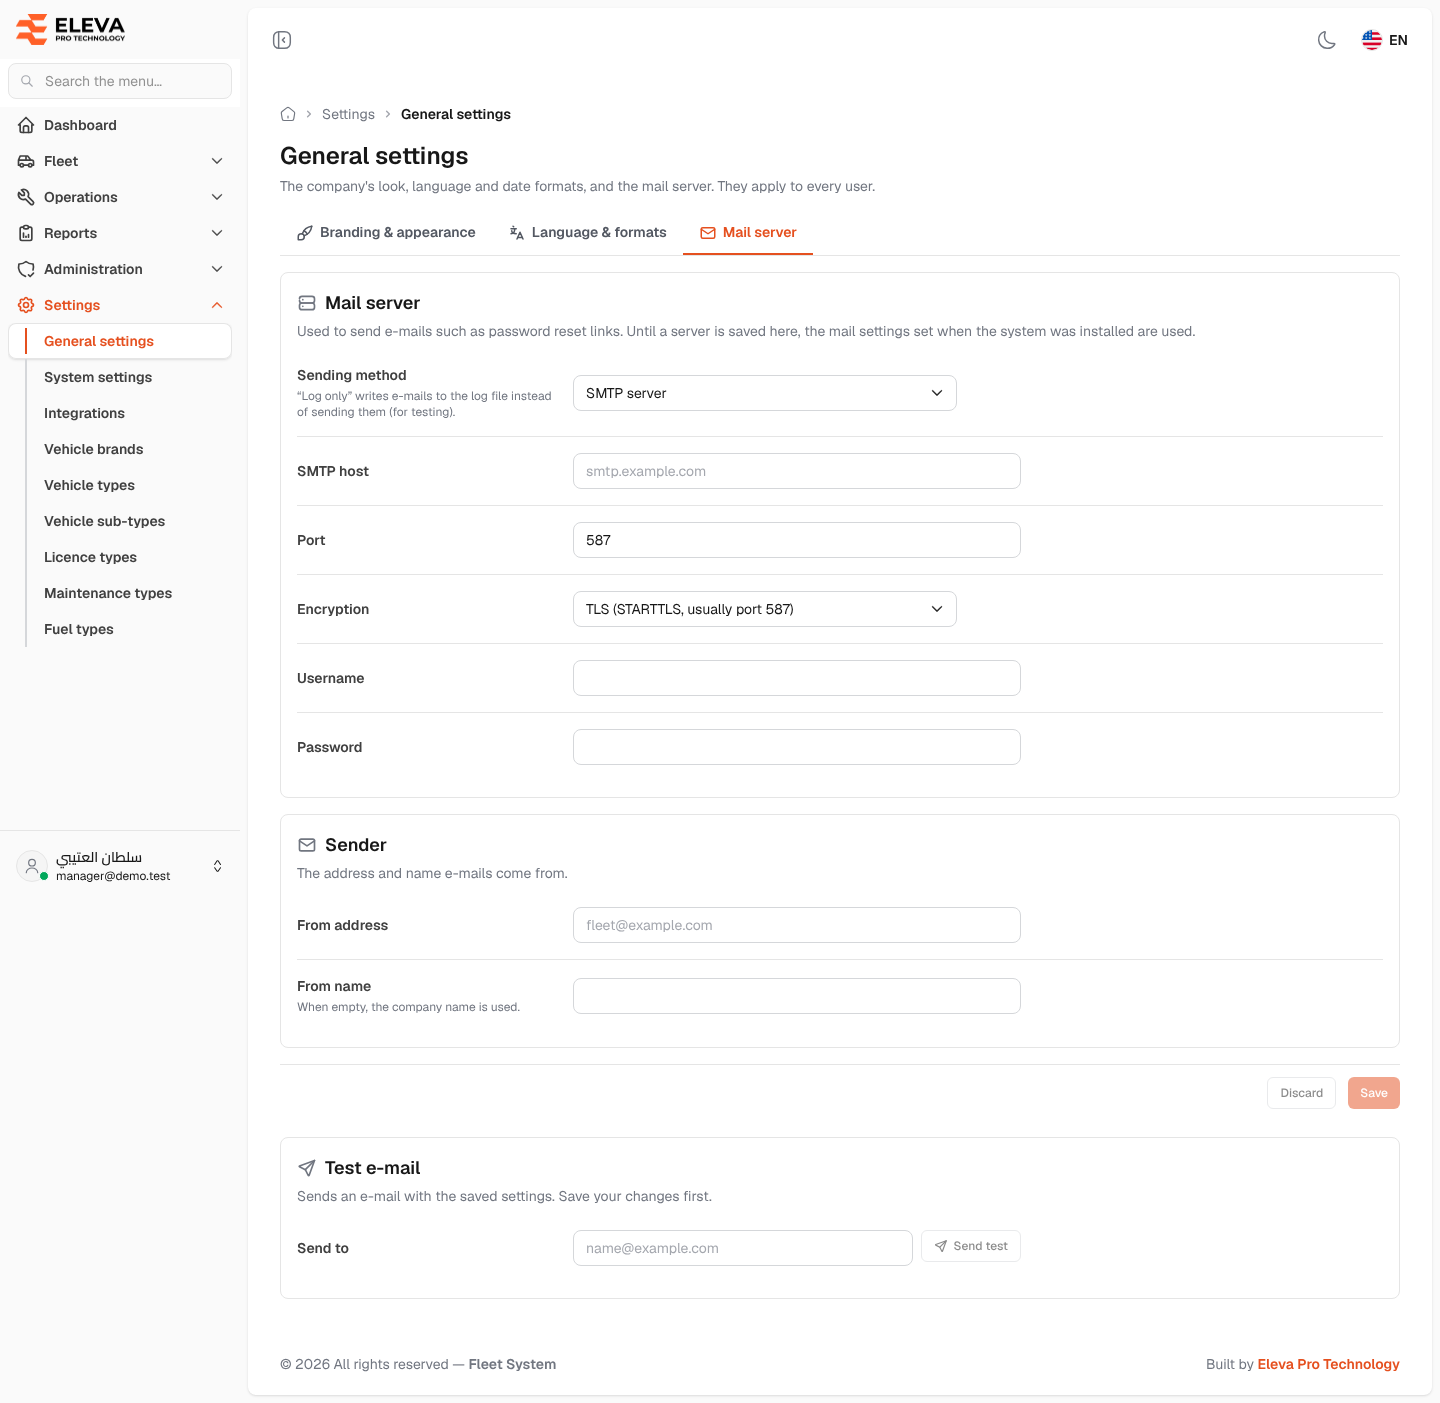Screen dimensions: 1440x1403
Task: Select the Mail server tab
Action: tap(748, 232)
